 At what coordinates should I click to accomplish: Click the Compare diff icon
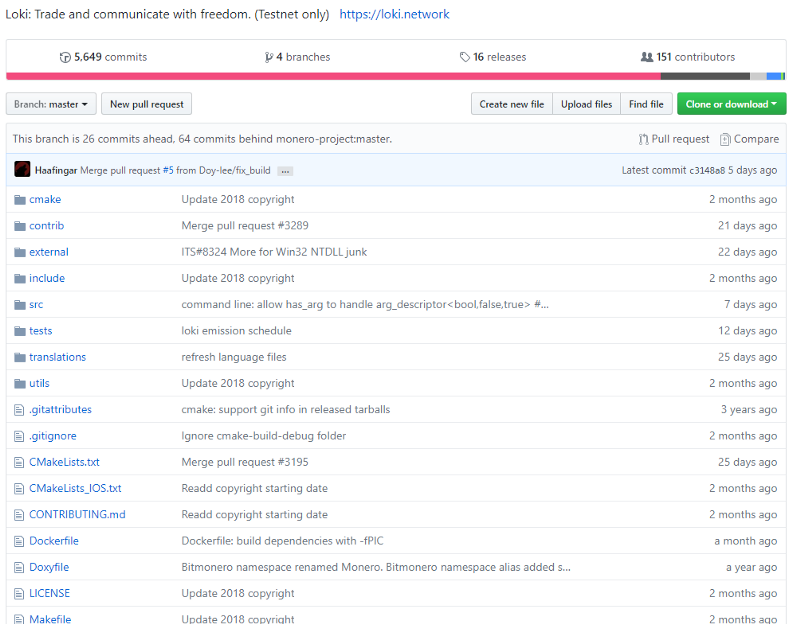(725, 139)
